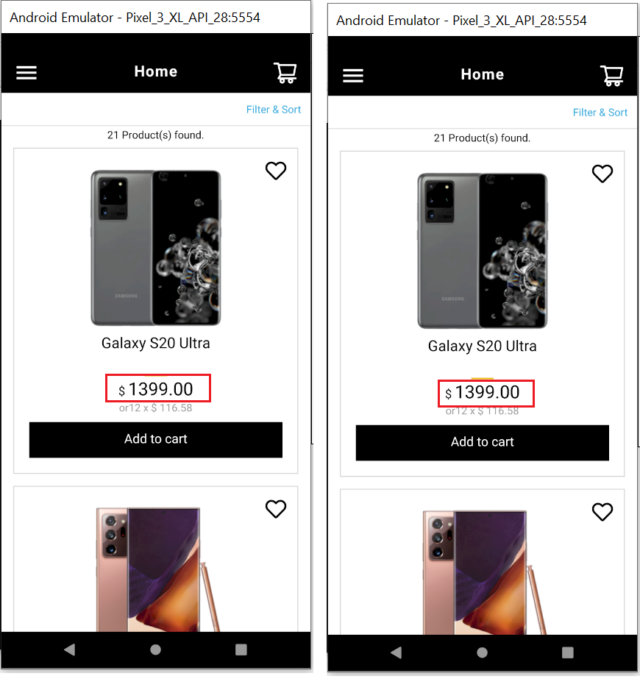
Task: Favorite Galaxy S20 Ultra in left emulator
Action: point(276,171)
